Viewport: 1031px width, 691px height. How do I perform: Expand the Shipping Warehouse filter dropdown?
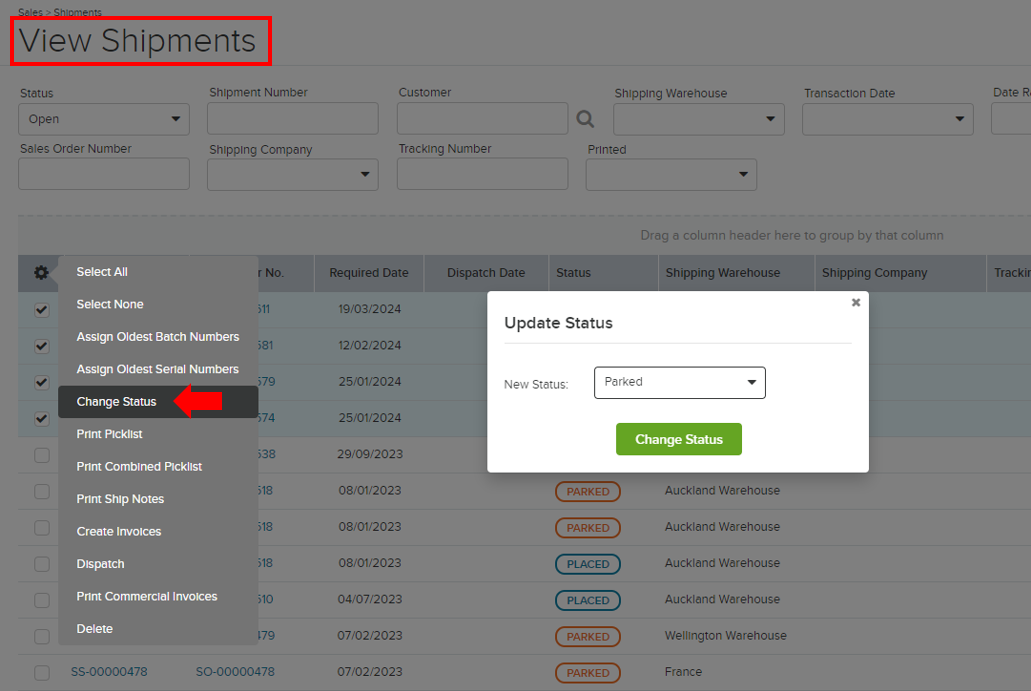698,118
